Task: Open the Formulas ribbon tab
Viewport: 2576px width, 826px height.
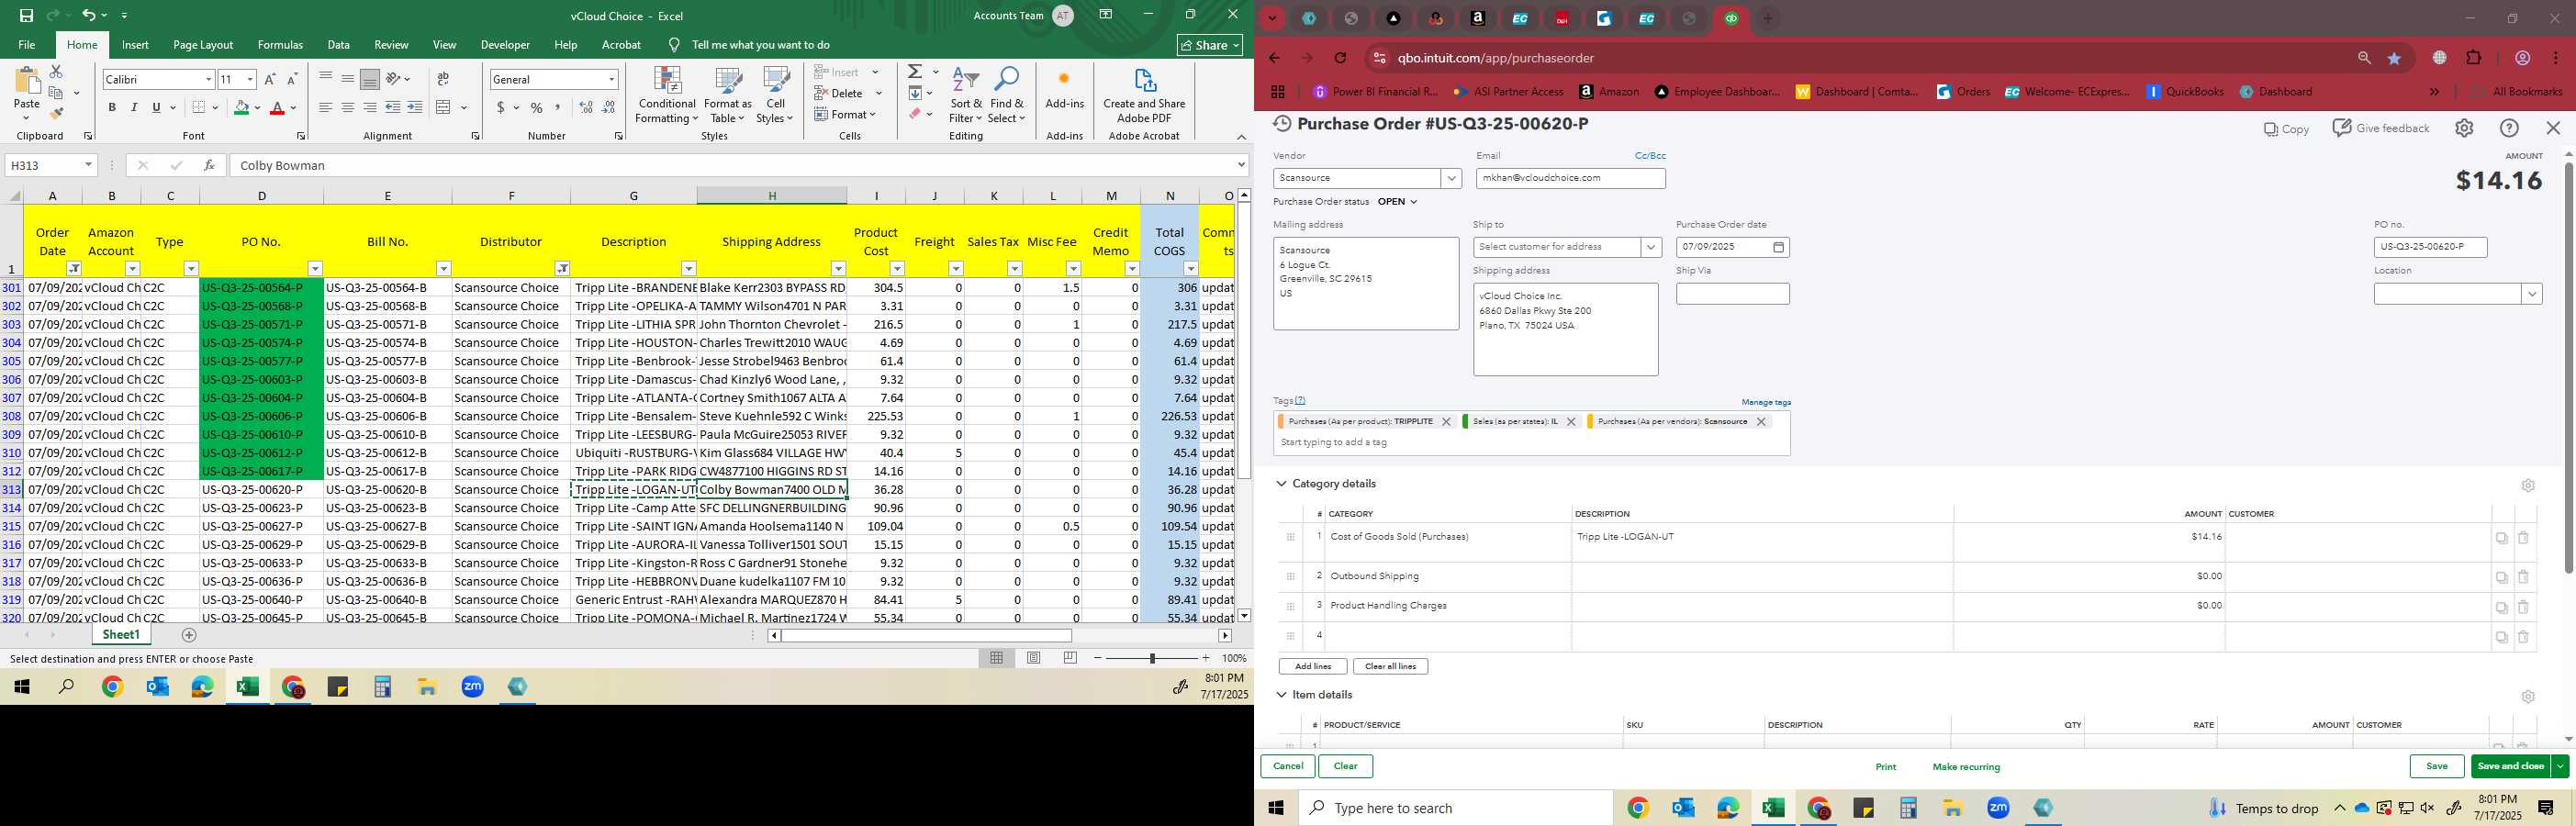Action: tap(280, 45)
